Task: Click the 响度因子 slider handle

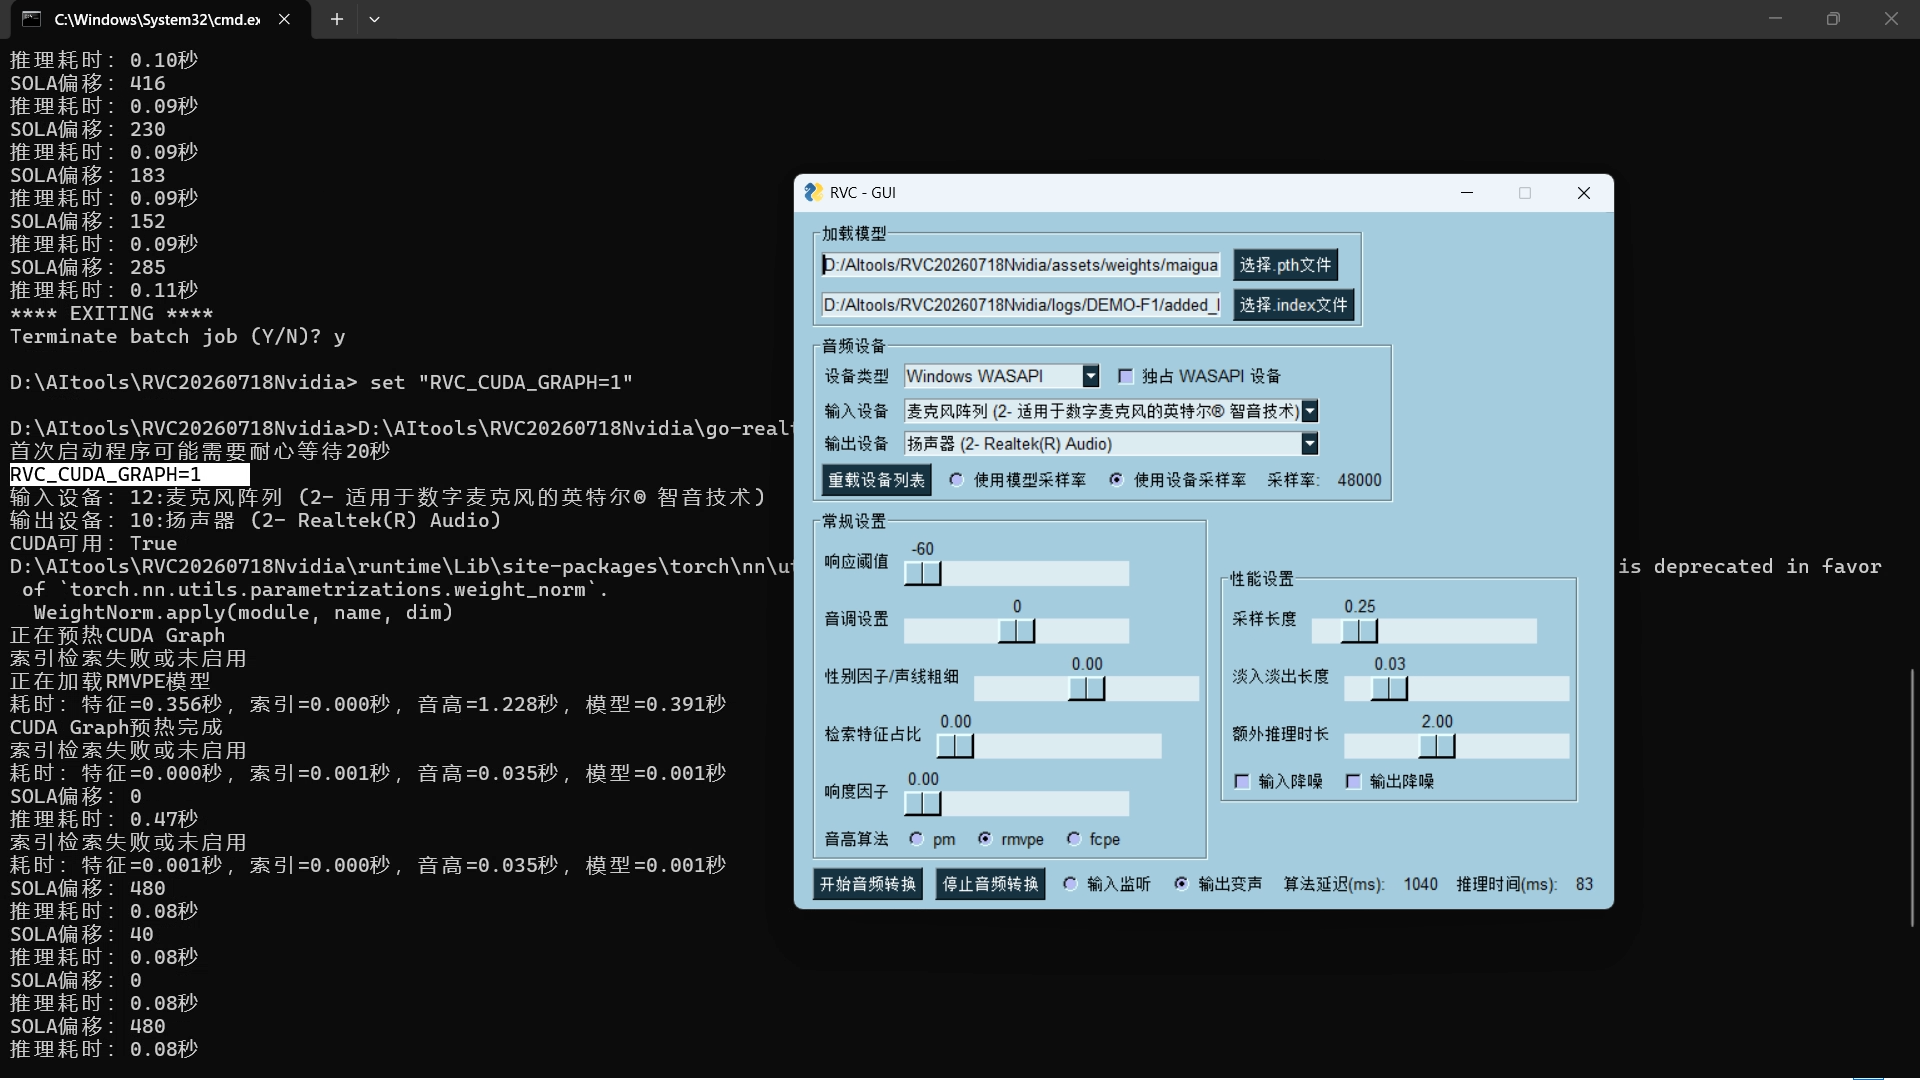Action: (922, 804)
